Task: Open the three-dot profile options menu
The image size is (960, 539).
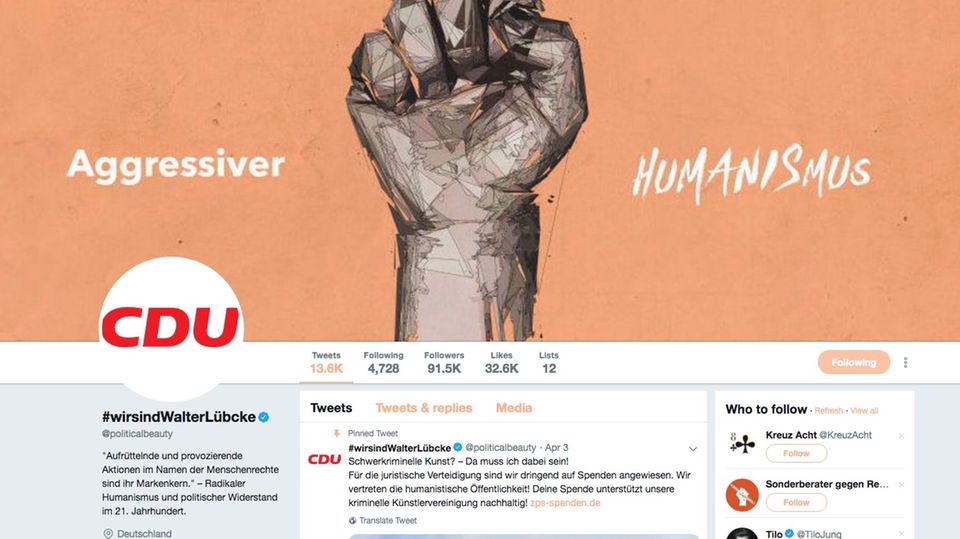Action: (x=906, y=363)
